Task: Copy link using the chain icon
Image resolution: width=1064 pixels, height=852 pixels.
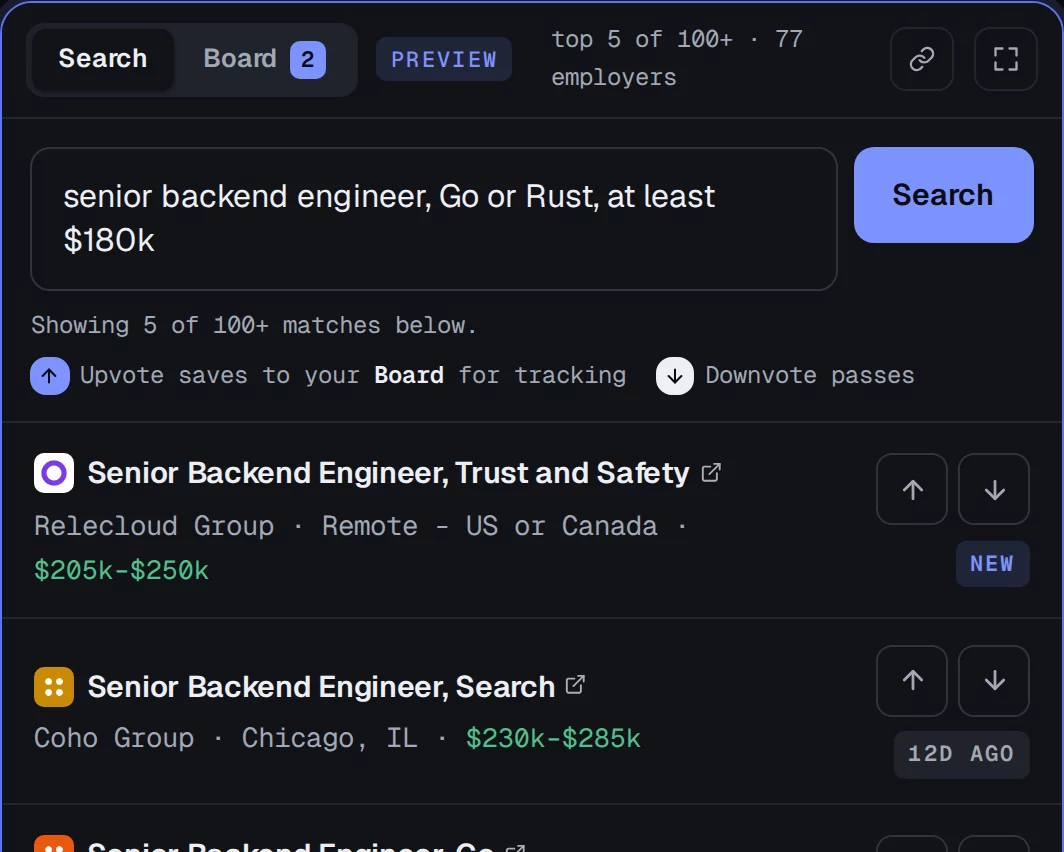Action: coord(922,59)
